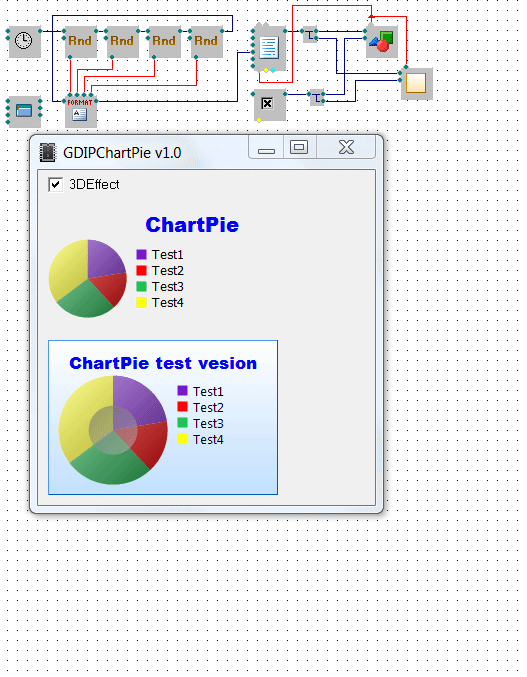Minimize the GDIPChartPie window
The height and width of the screenshot is (677, 527).
[266, 148]
